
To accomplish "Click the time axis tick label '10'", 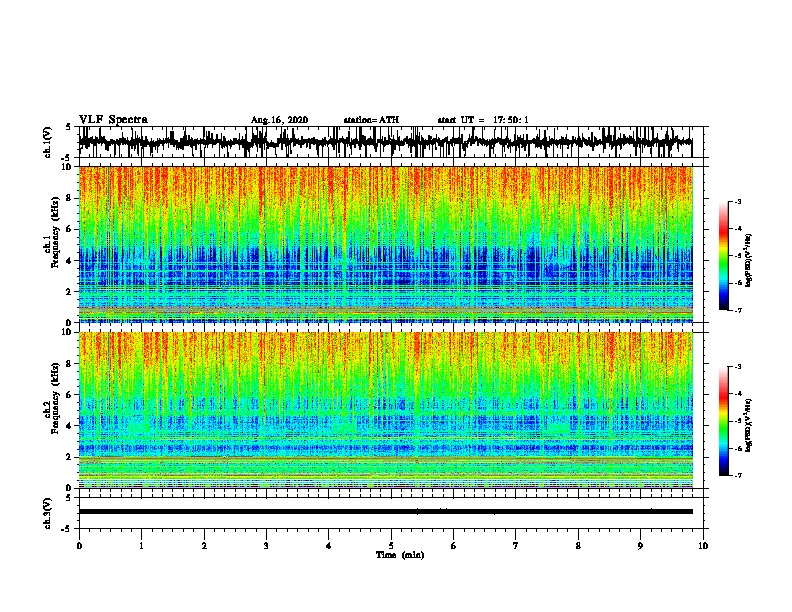I will 703,546.
